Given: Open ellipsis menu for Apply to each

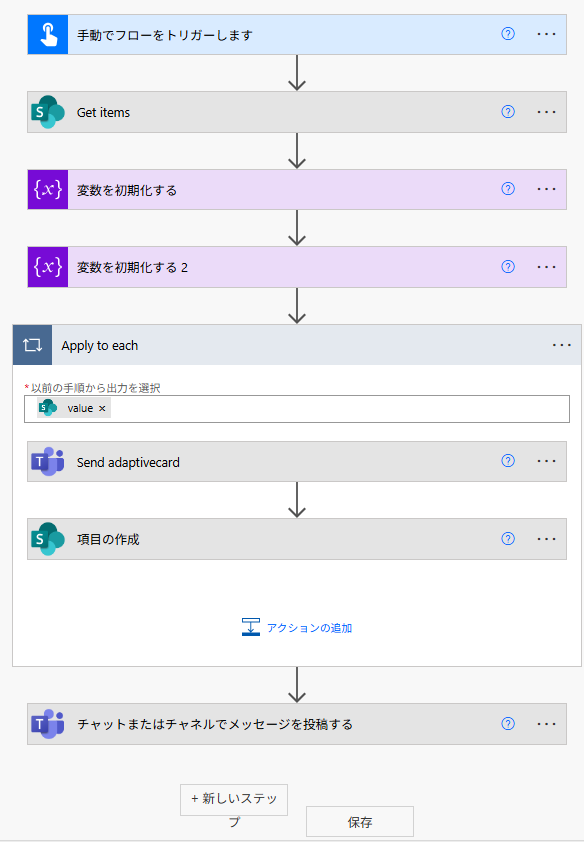Looking at the screenshot, I should [561, 345].
